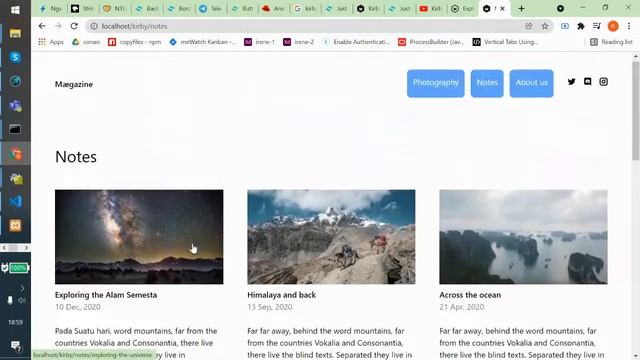Click the Notes page heading
The image size is (640, 360).
tap(76, 157)
